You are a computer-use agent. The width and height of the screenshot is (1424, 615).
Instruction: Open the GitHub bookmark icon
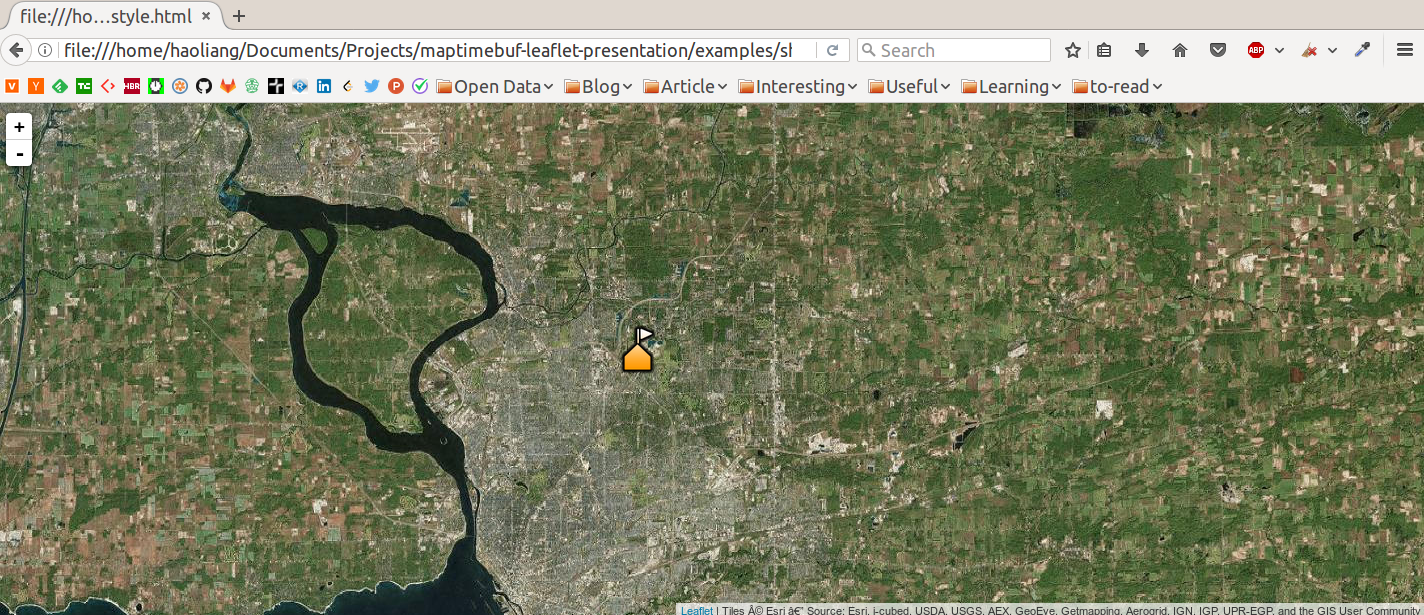coord(204,87)
